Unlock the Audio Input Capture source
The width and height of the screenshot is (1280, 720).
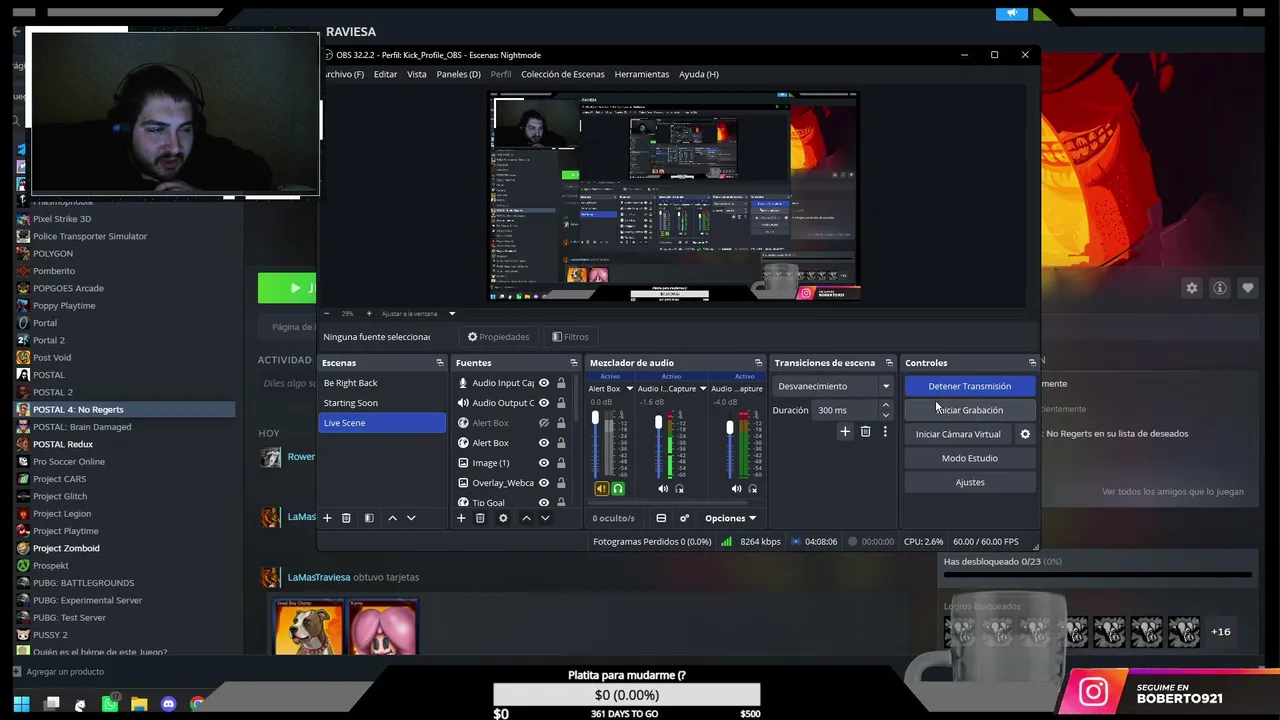[x=561, y=383]
